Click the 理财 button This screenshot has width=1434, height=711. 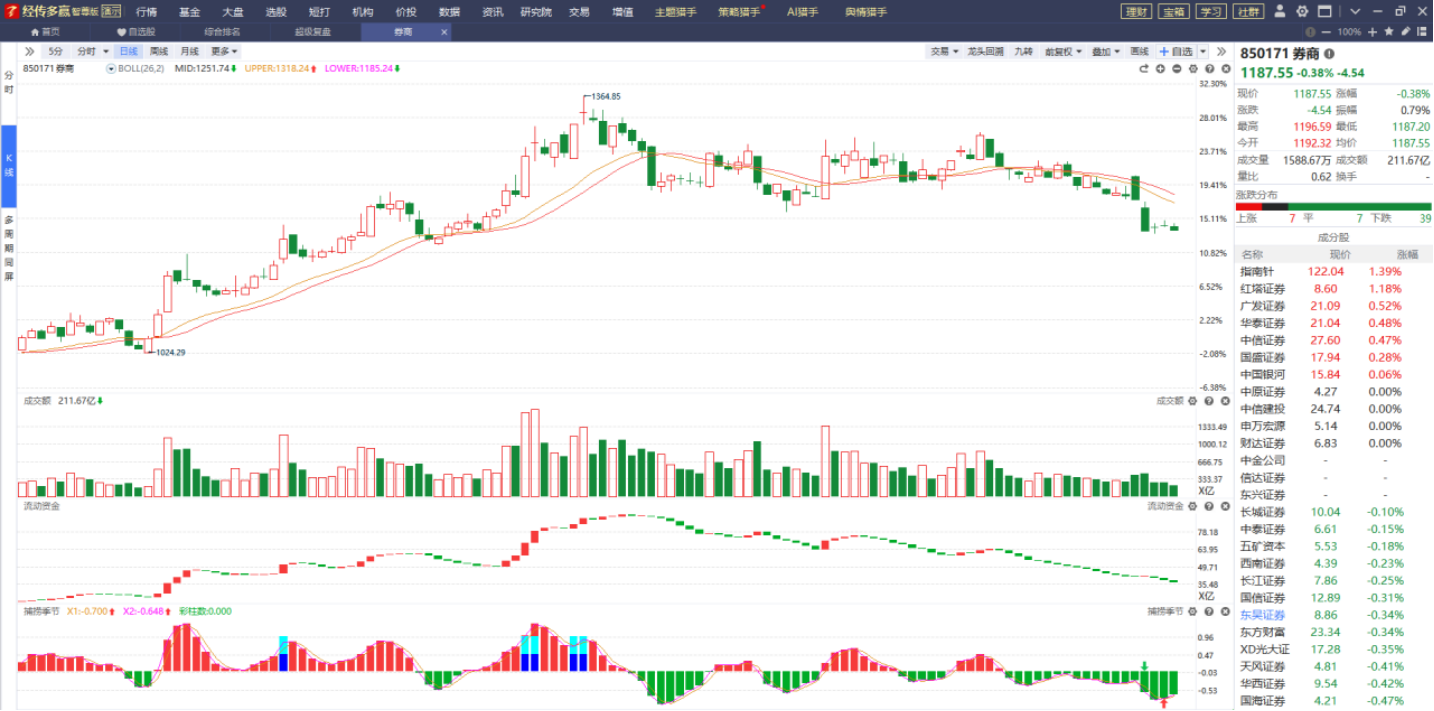(x=1136, y=12)
